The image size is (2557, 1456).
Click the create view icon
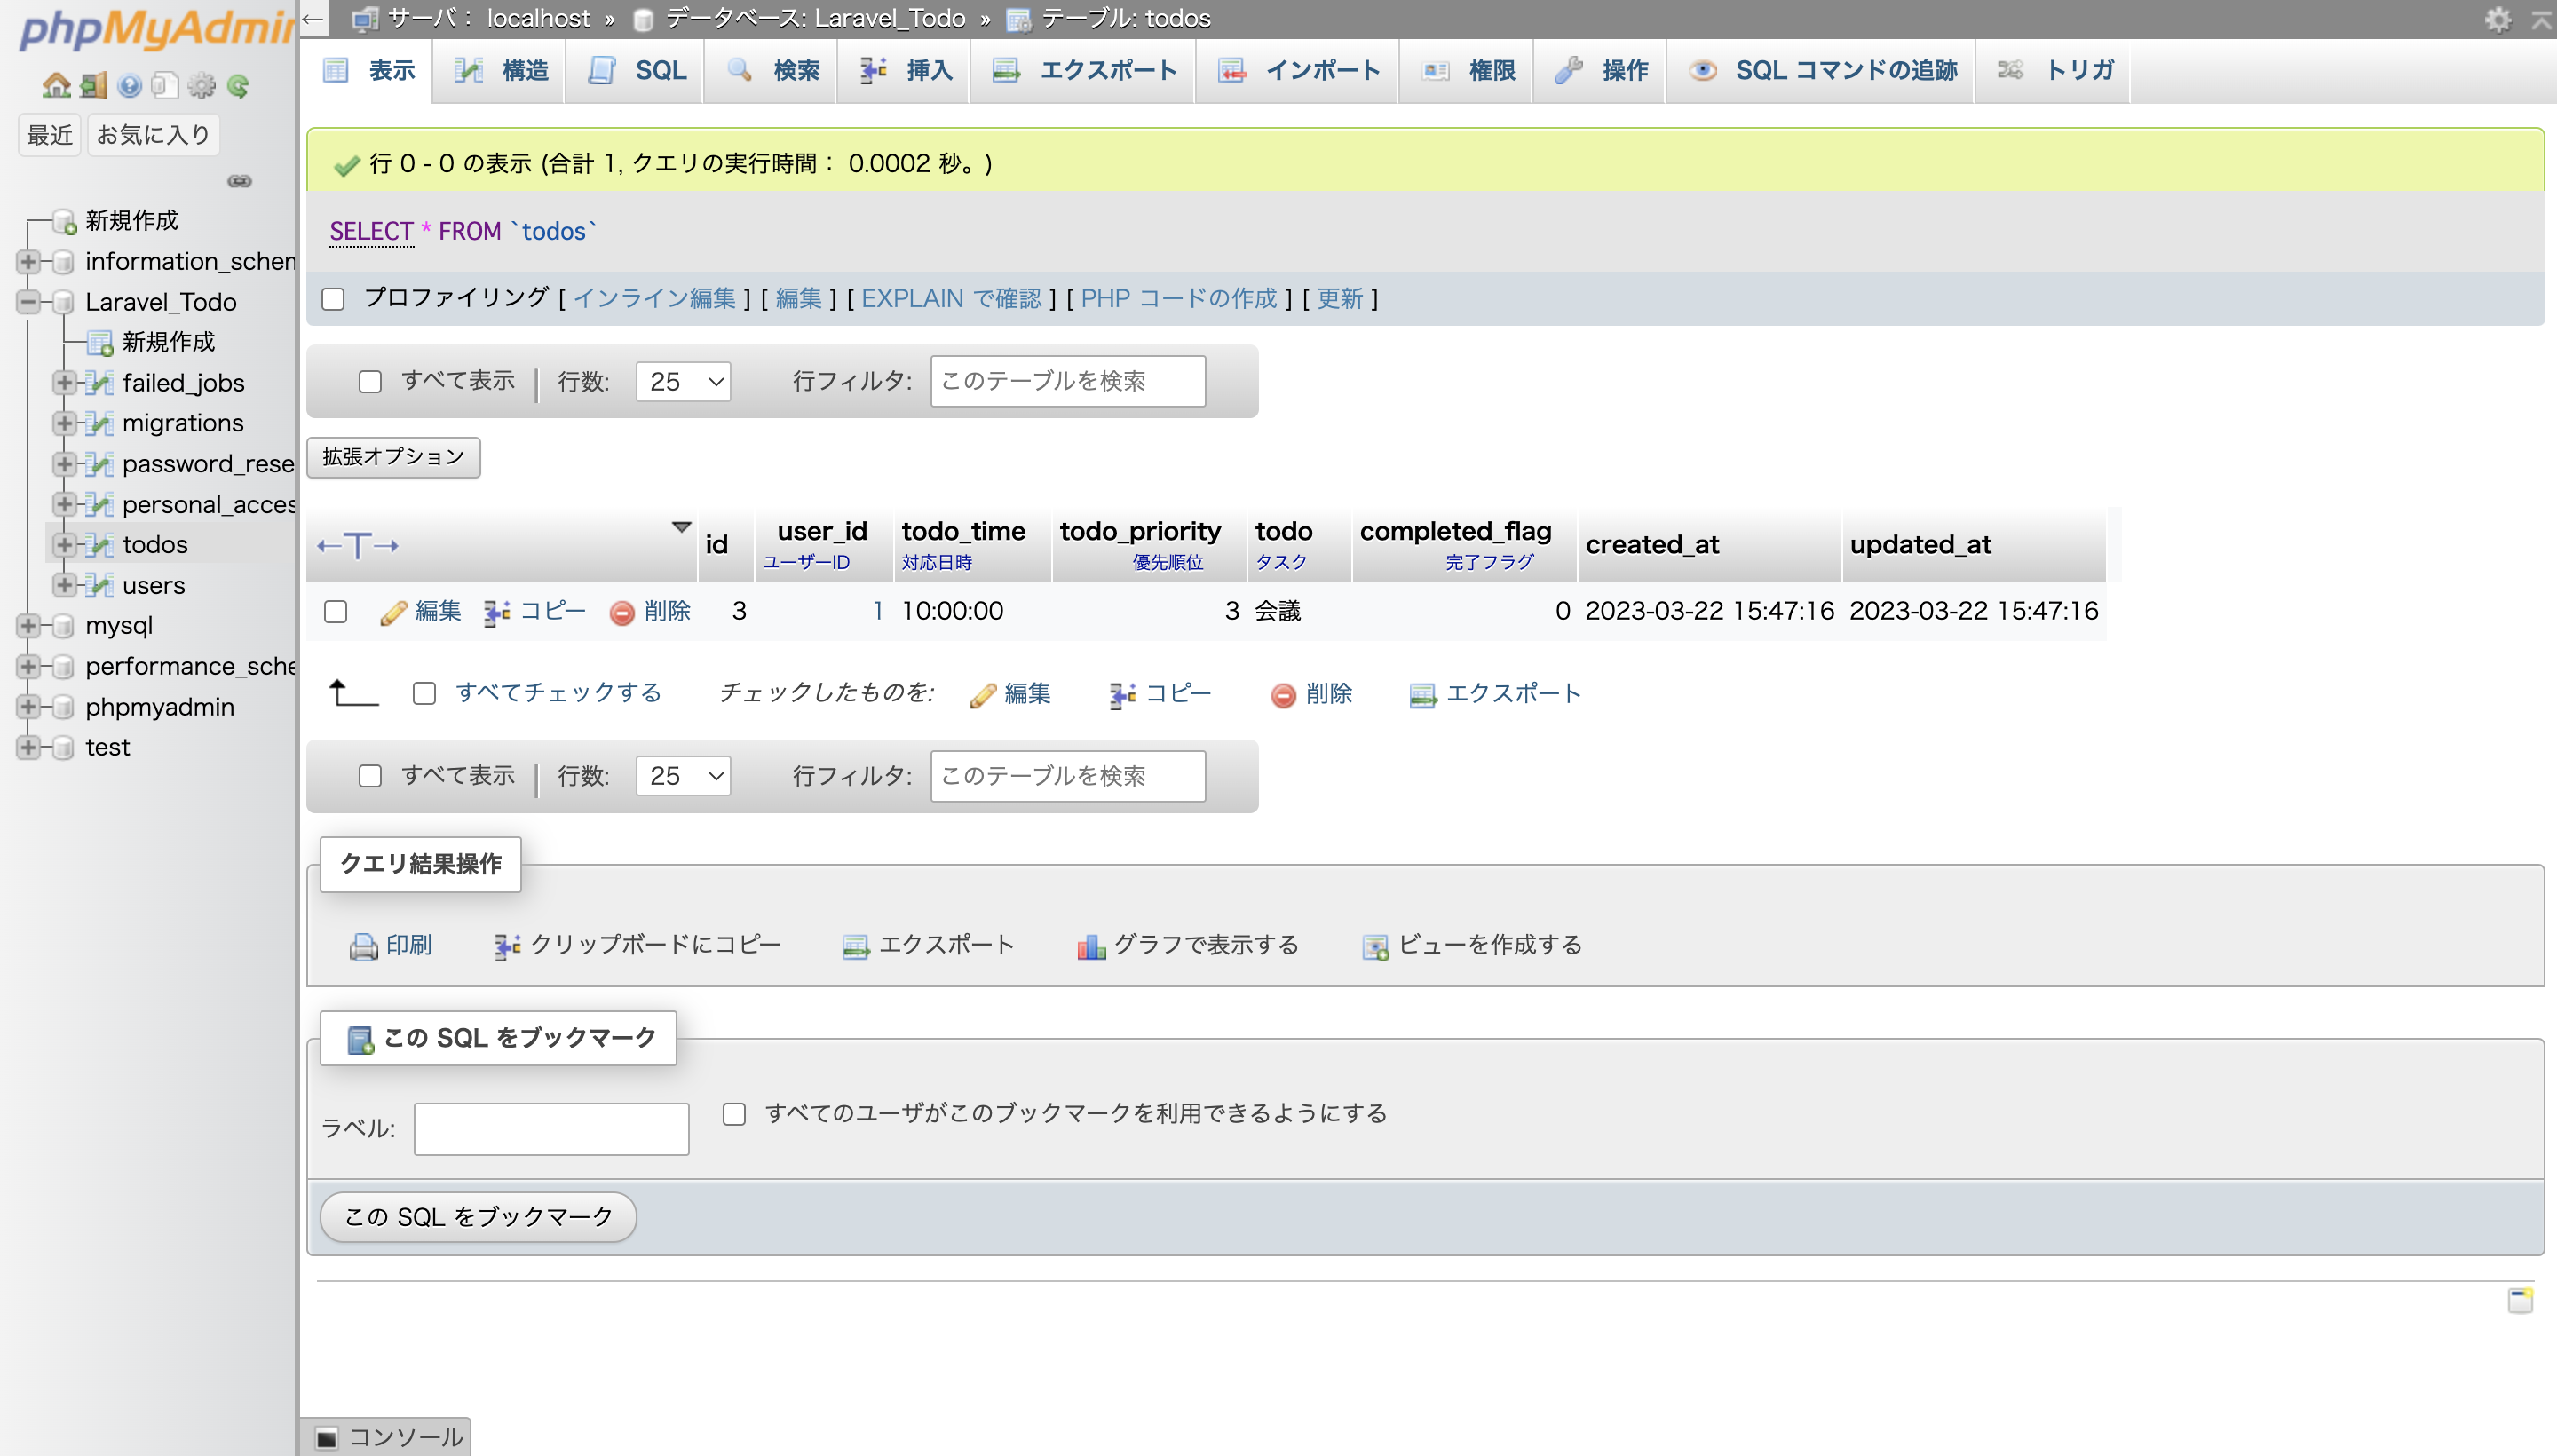(1375, 946)
